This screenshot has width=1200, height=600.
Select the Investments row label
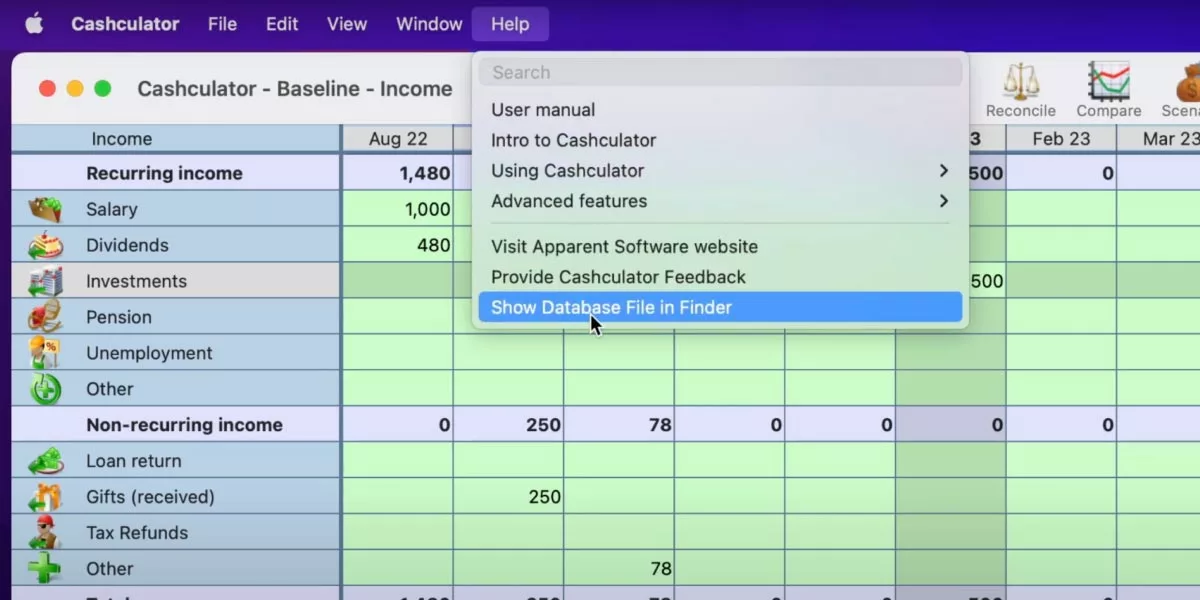pos(136,281)
